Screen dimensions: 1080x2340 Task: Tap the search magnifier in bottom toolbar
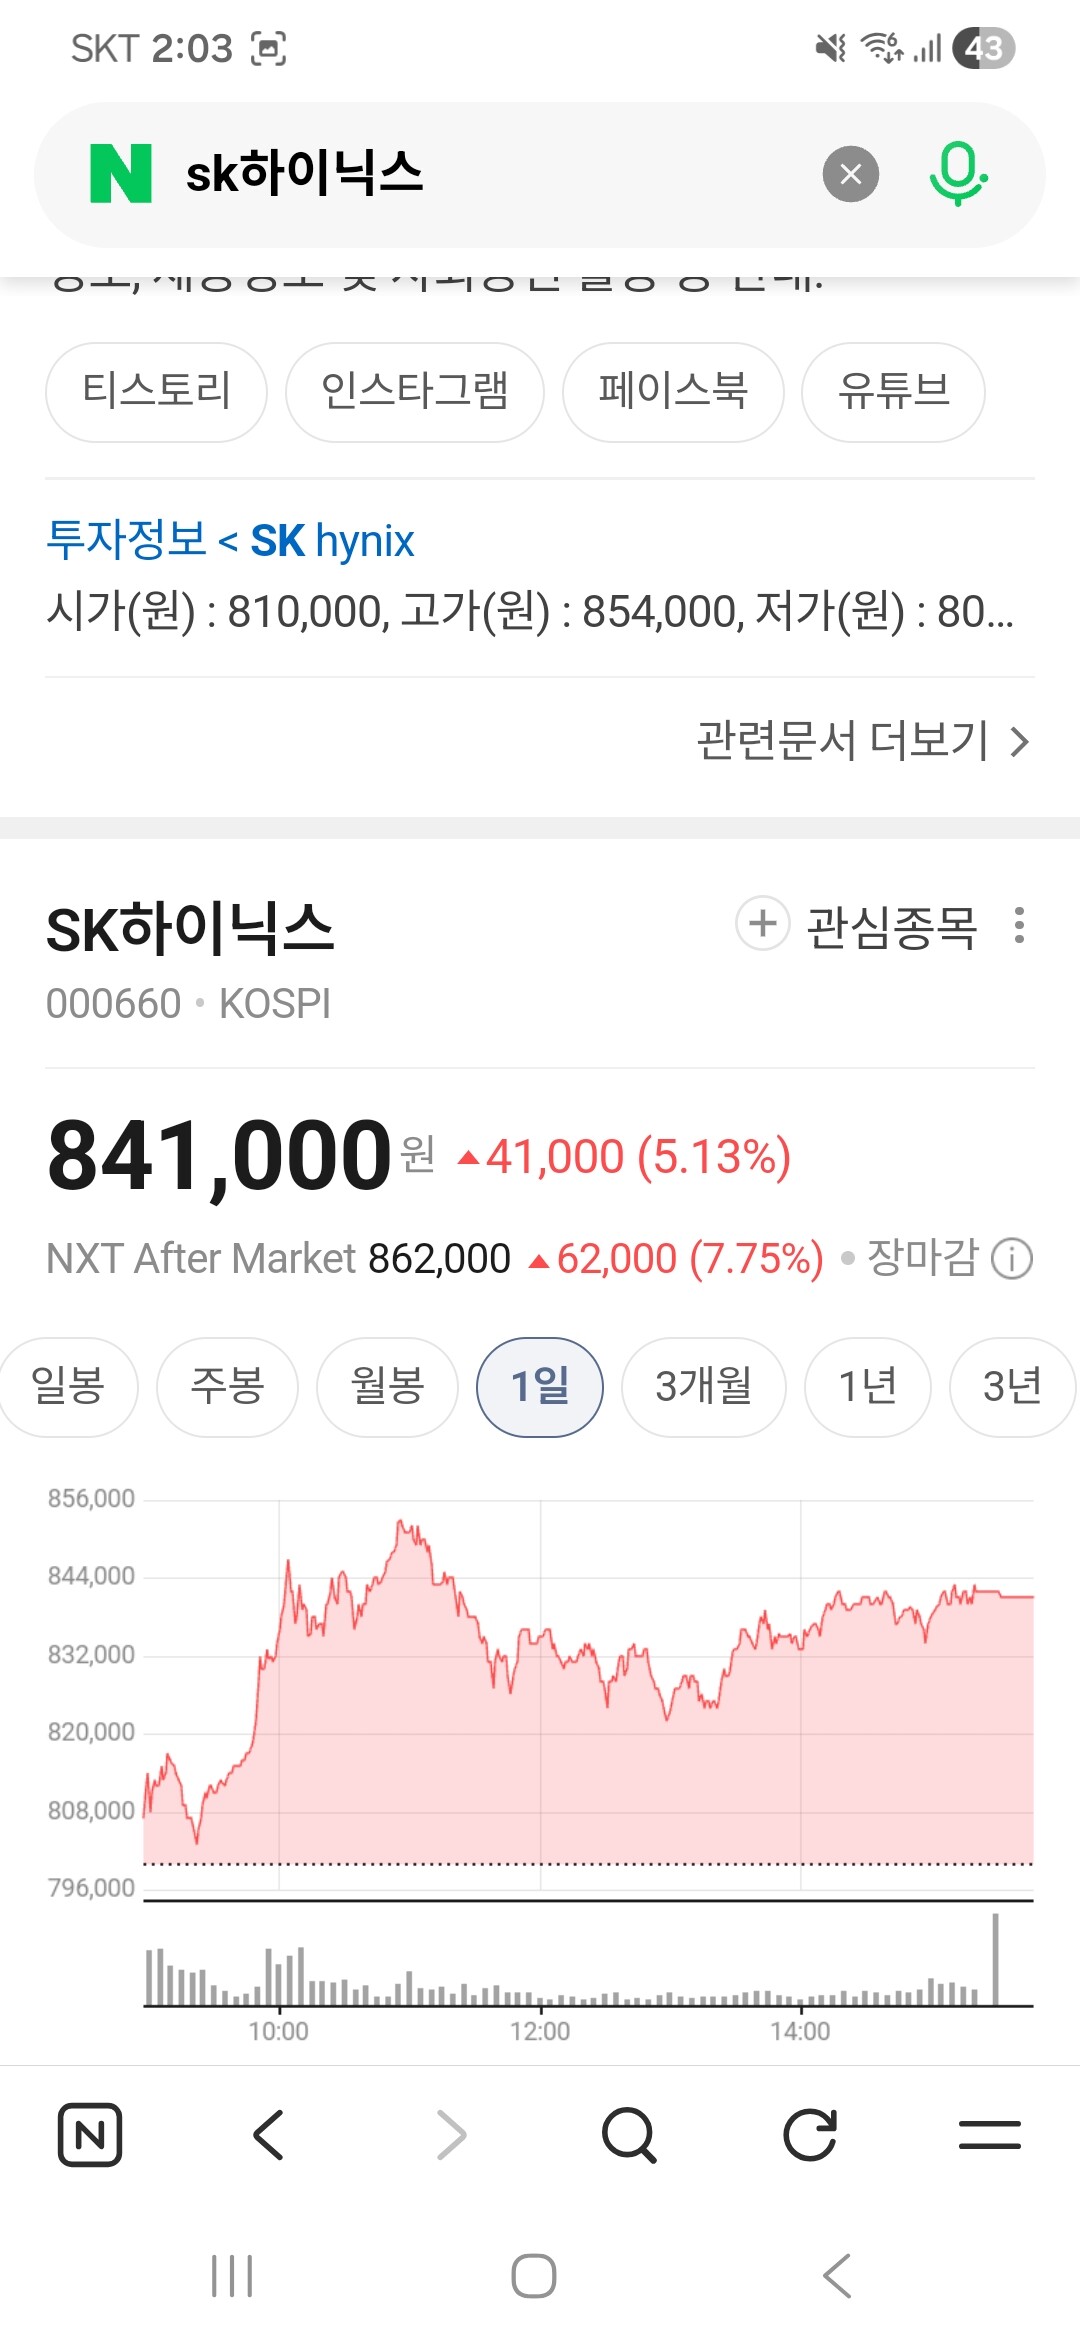(629, 2135)
